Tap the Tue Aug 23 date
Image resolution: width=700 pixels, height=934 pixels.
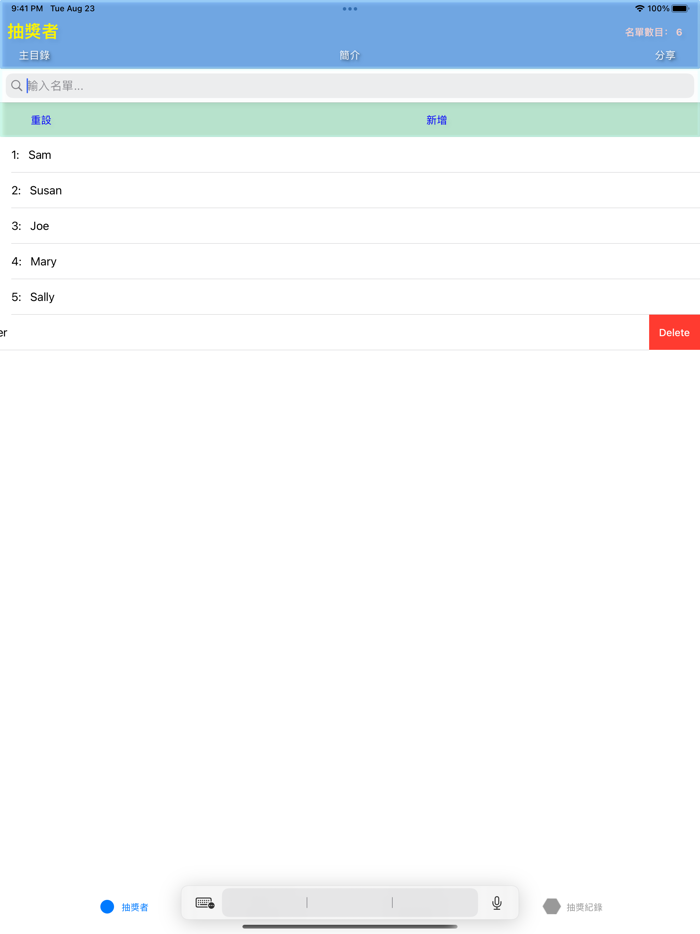pos(73,8)
